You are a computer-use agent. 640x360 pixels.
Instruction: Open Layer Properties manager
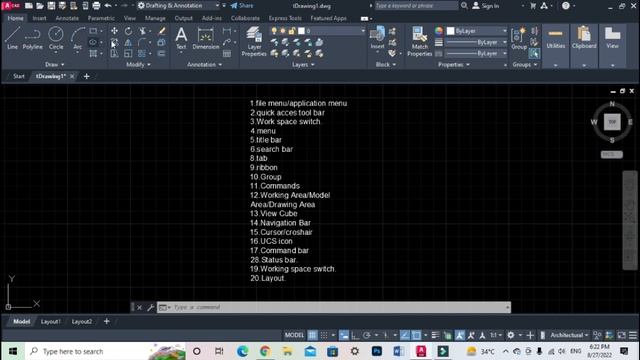(254, 41)
